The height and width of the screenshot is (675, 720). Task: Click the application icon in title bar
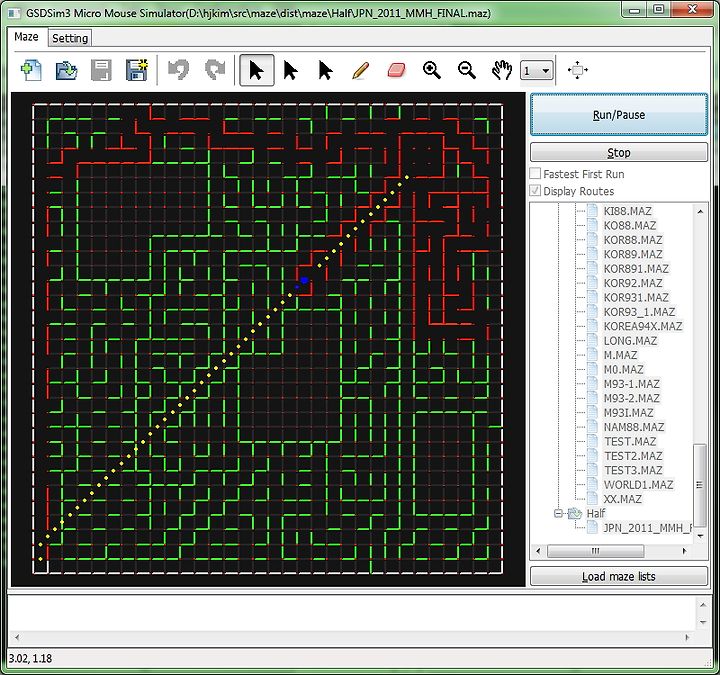click(x=14, y=13)
